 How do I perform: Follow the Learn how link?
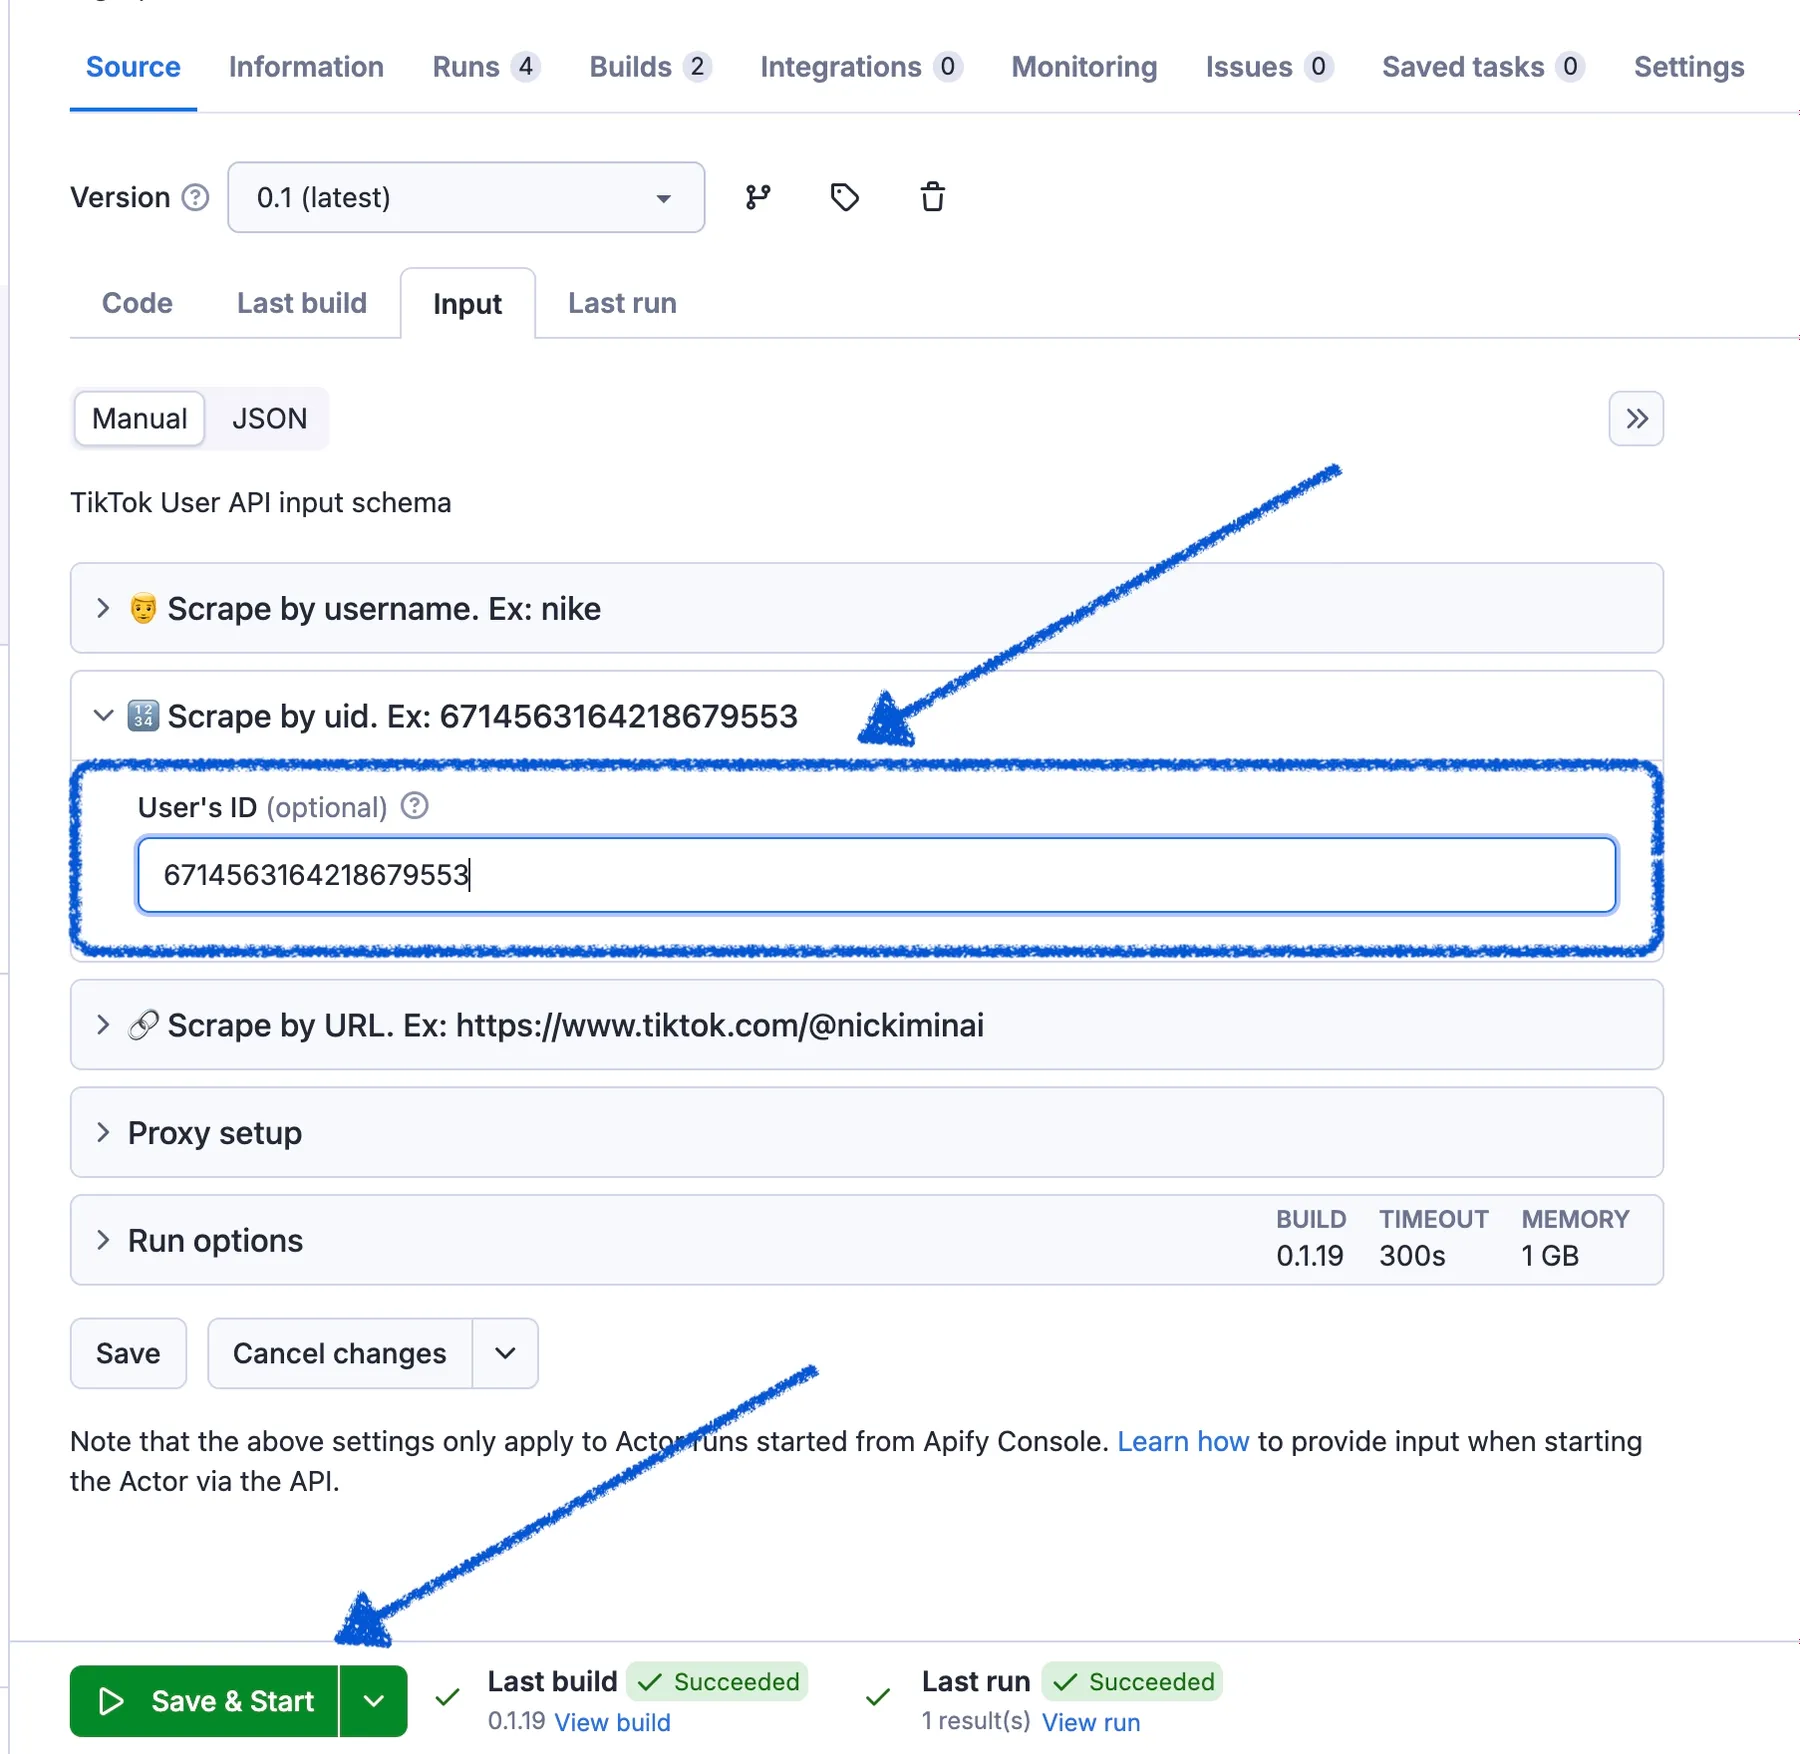point(1183,1442)
